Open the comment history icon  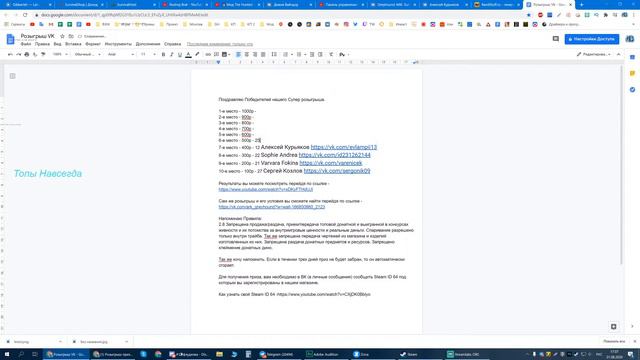pyautogui.click(x=556, y=39)
